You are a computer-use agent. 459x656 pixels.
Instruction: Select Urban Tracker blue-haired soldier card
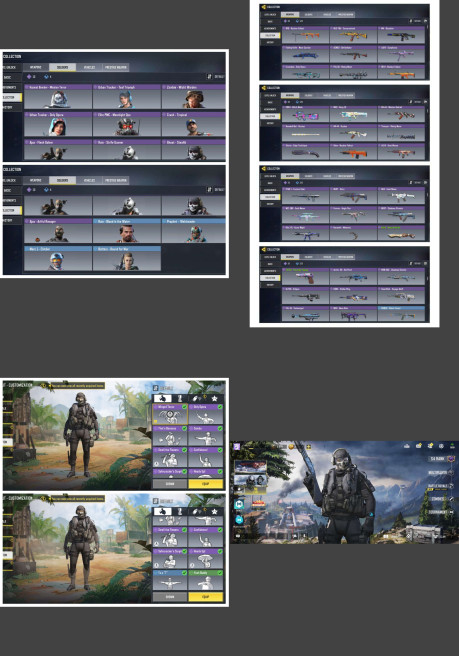coord(126,97)
